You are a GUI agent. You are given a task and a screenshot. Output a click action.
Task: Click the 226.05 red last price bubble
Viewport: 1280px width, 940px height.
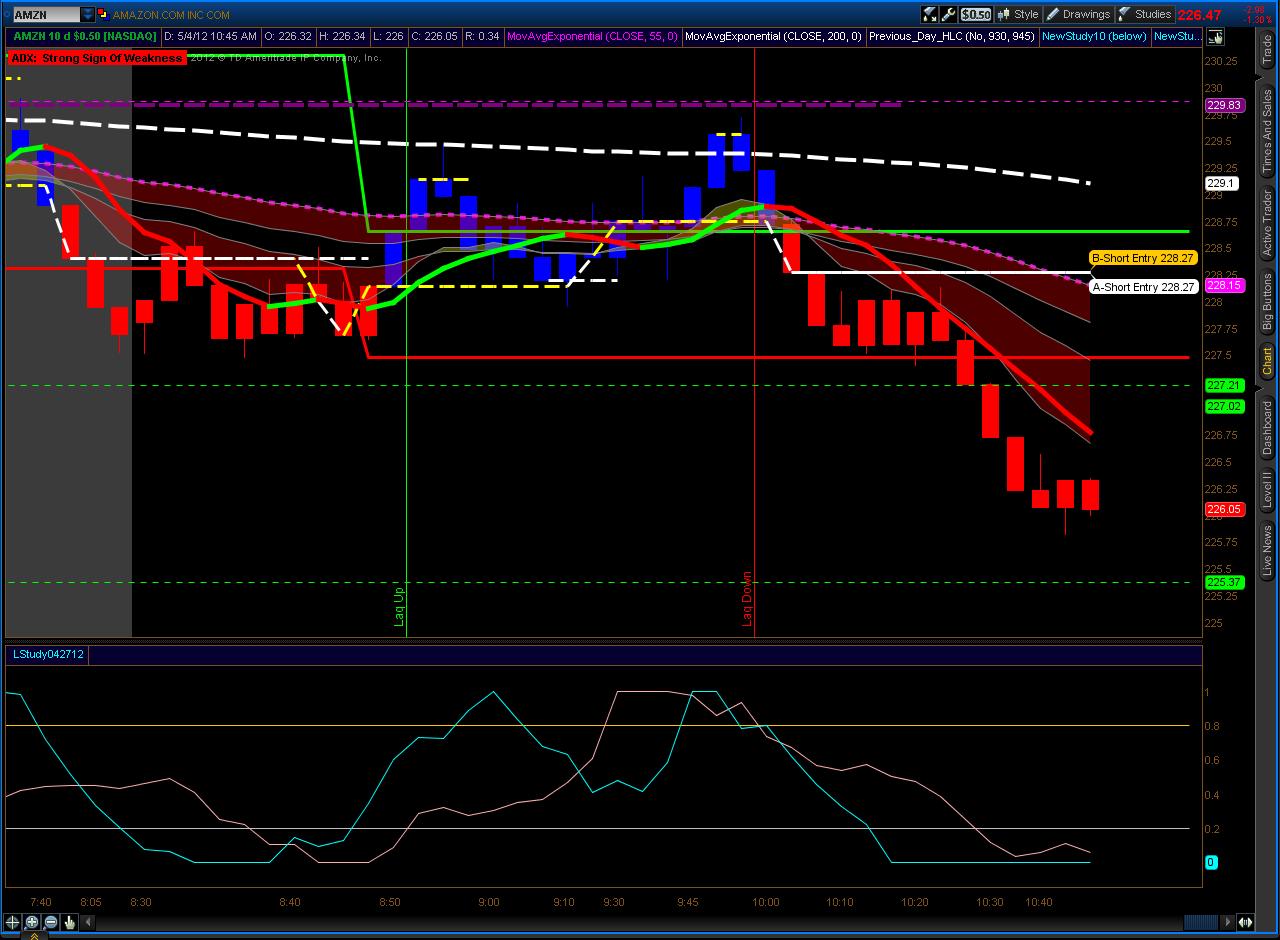point(1224,509)
